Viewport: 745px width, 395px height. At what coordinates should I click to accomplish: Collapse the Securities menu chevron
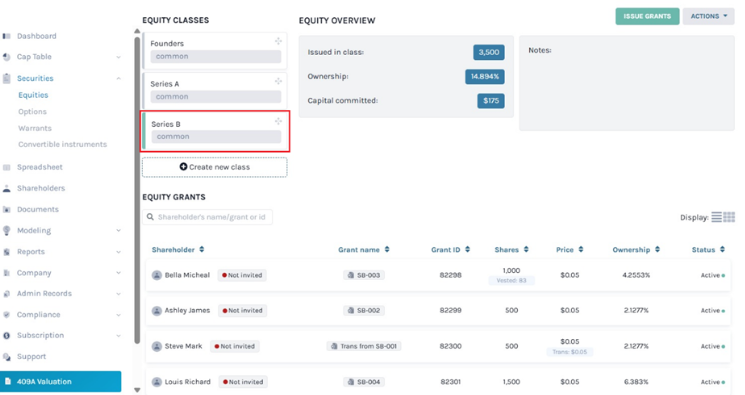coord(118,78)
